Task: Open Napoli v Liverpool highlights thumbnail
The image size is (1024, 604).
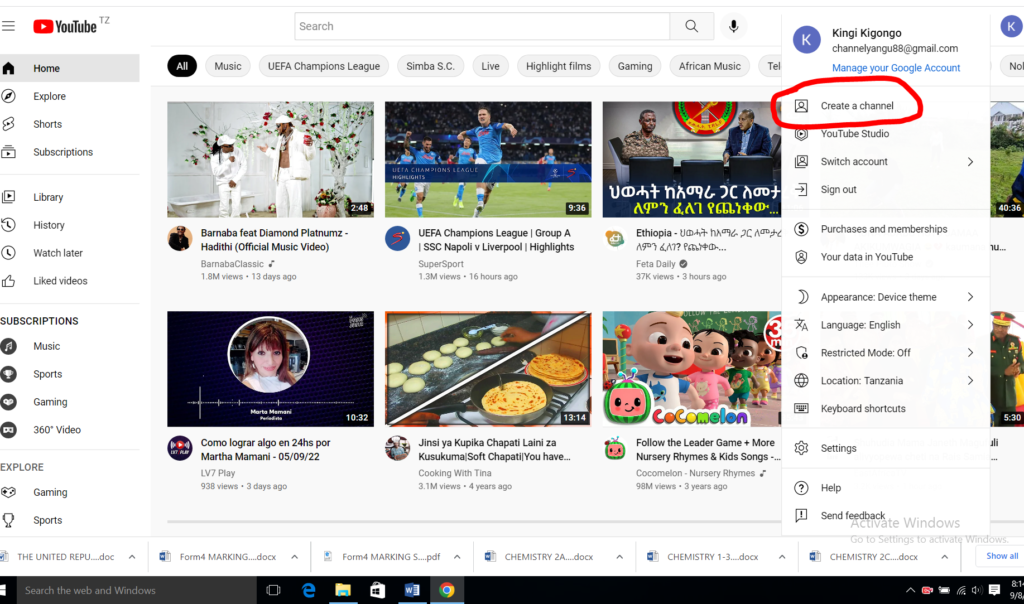Action: pos(488,159)
